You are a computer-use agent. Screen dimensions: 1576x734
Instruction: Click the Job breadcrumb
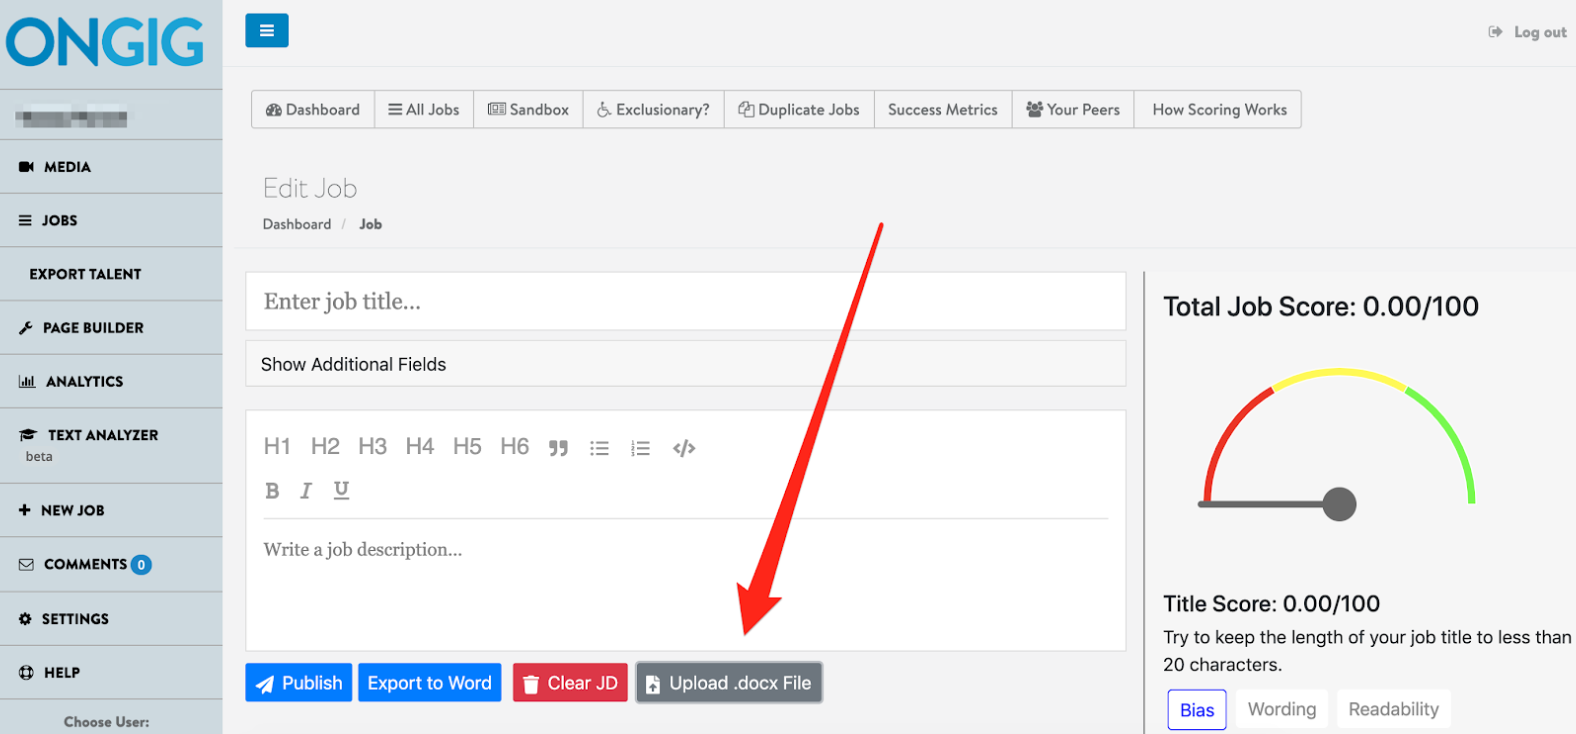tap(371, 224)
